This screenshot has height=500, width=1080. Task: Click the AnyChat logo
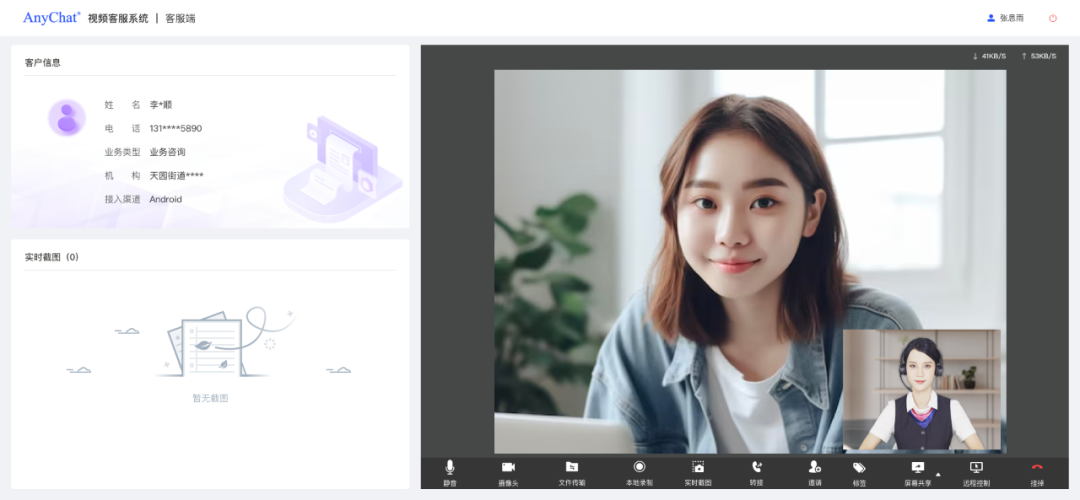coord(52,18)
